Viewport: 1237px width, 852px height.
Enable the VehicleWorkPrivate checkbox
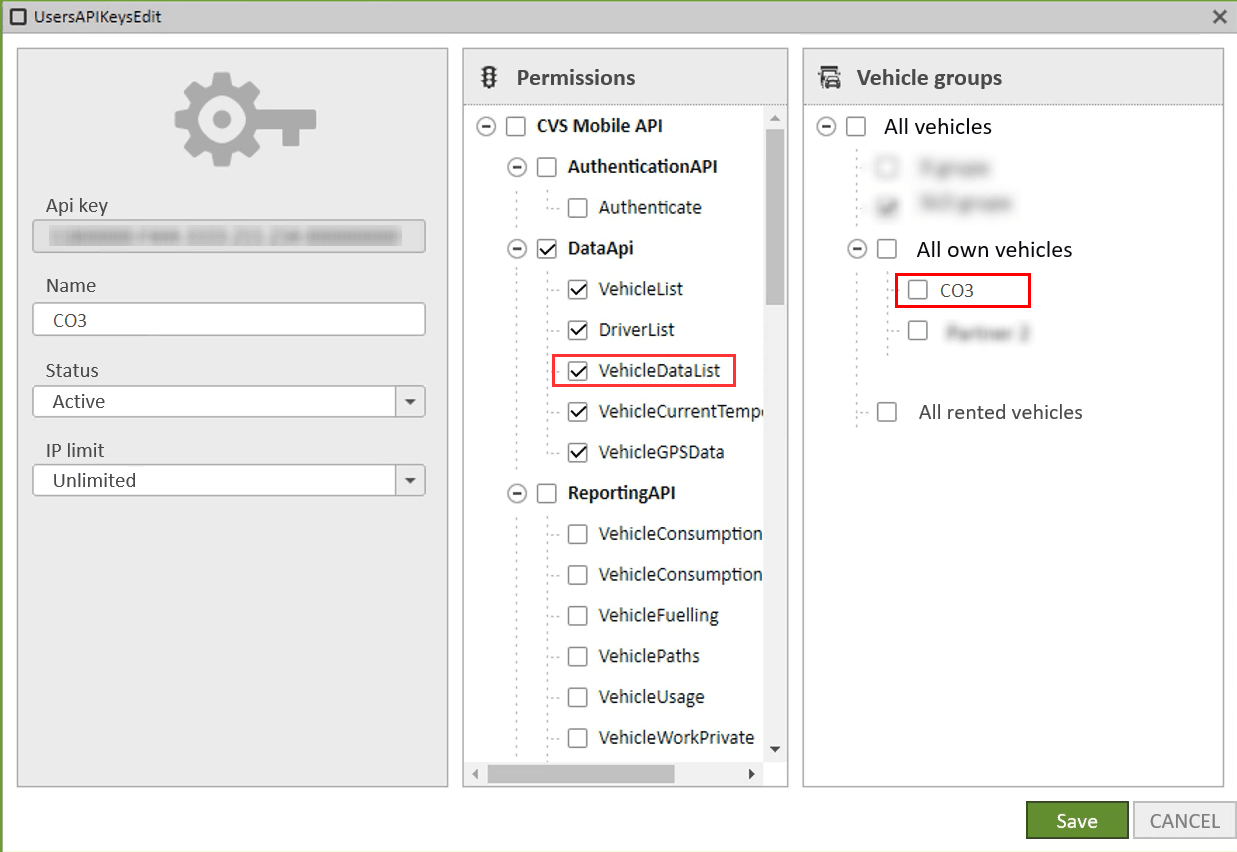[x=577, y=738]
